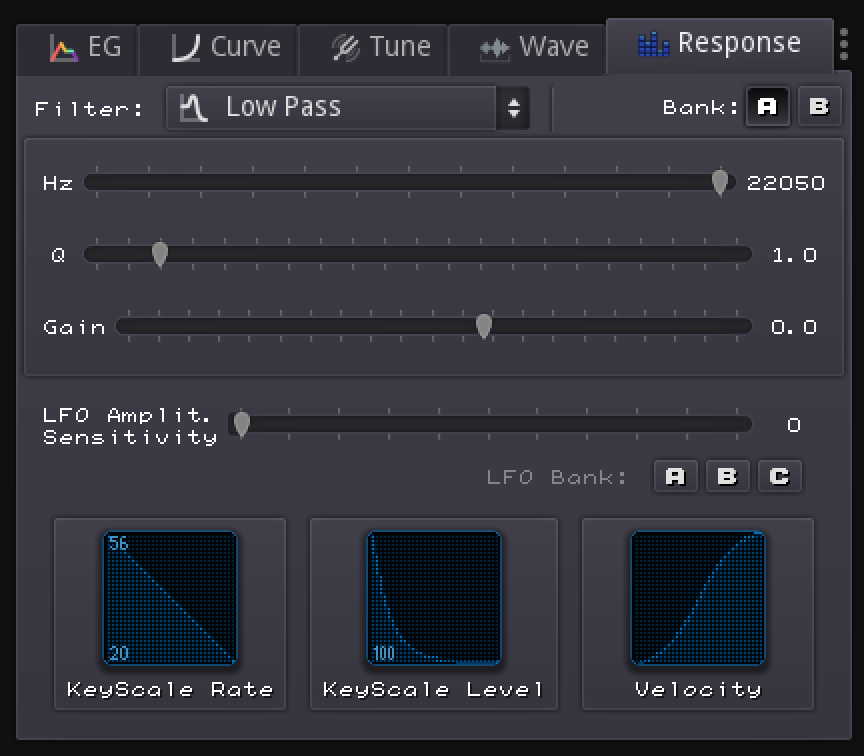Click the LFO sensitivity value 0
864x756 pixels.
coord(794,425)
